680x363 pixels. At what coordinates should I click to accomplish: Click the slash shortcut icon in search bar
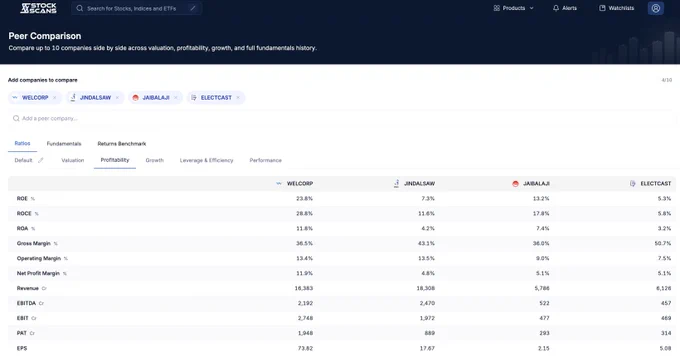[193, 8]
